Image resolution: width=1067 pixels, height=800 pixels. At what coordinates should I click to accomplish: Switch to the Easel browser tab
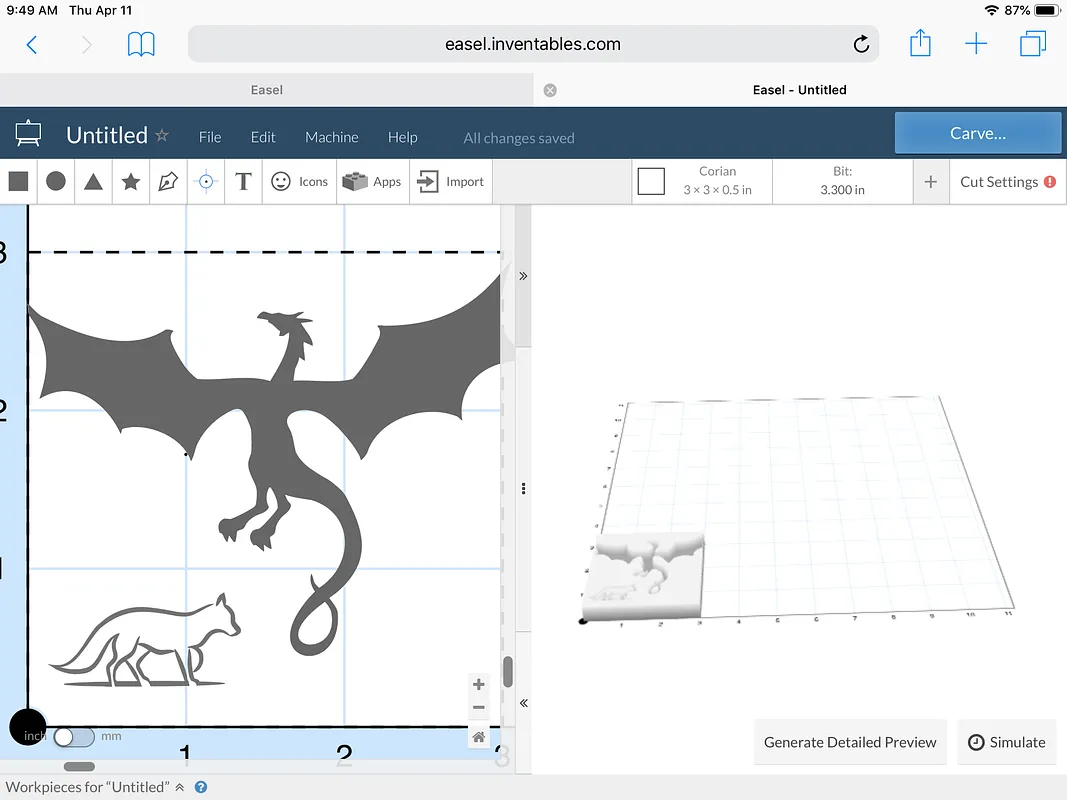266,90
